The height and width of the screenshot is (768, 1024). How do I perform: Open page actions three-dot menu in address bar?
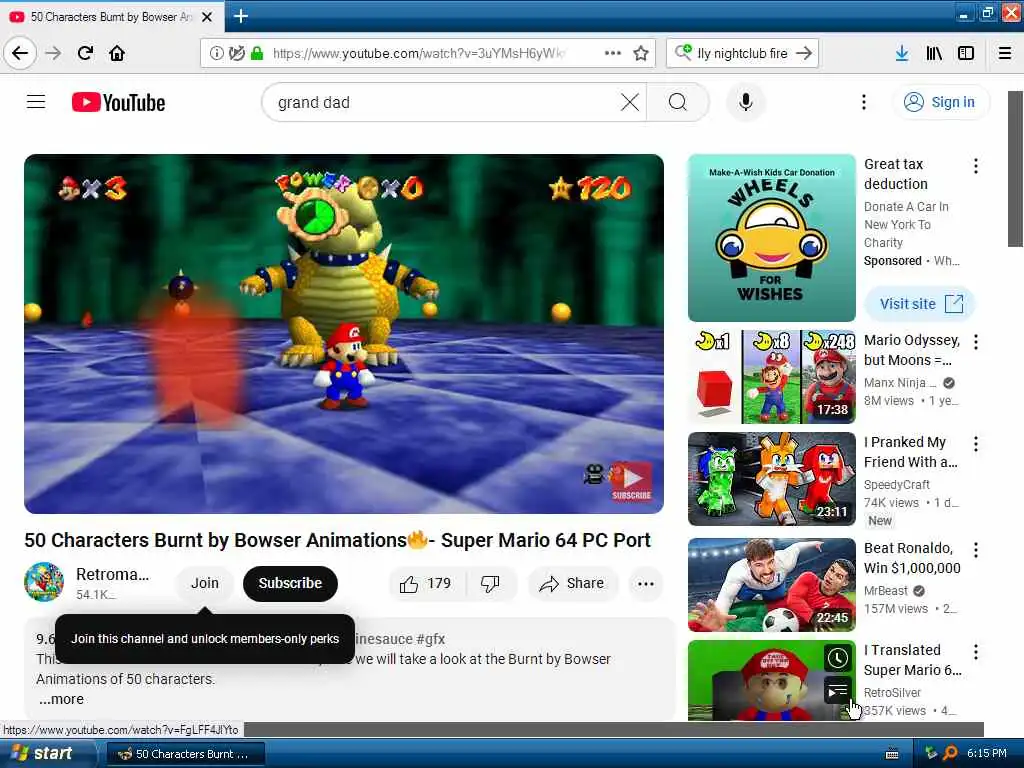coord(613,53)
